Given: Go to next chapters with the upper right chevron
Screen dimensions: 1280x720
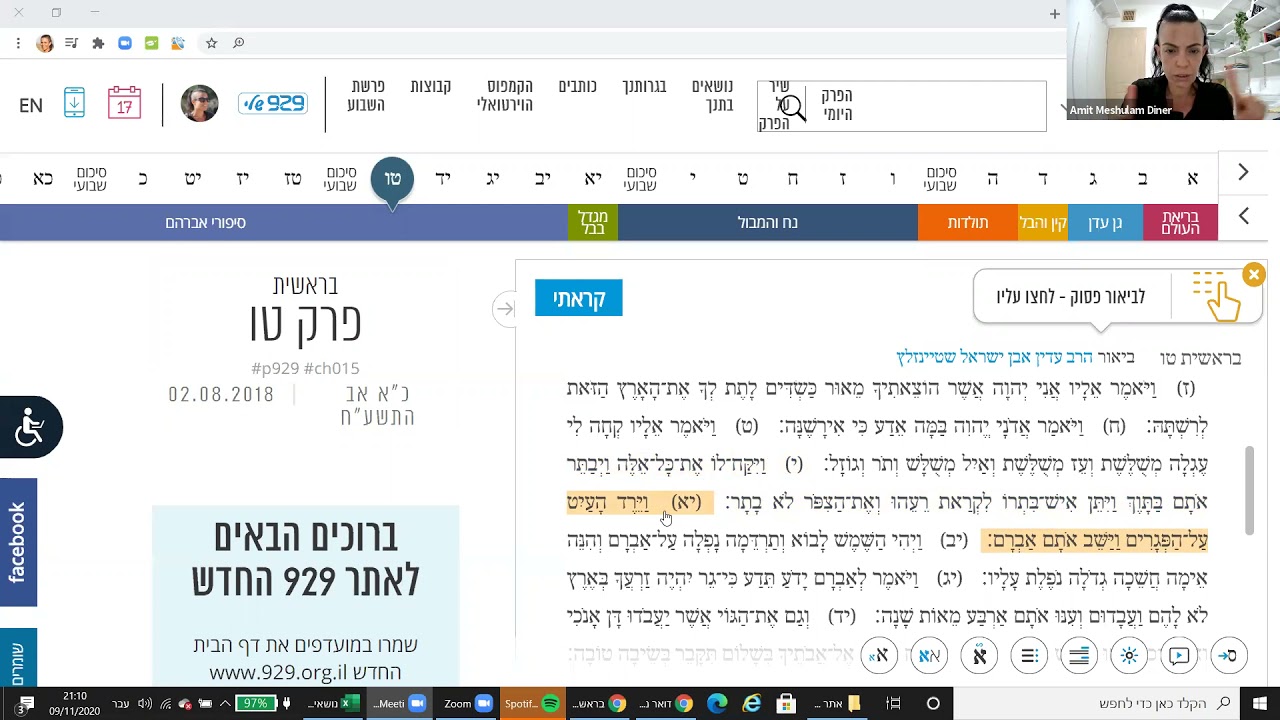Looking at the screenshot, I should coord(1243,172).
